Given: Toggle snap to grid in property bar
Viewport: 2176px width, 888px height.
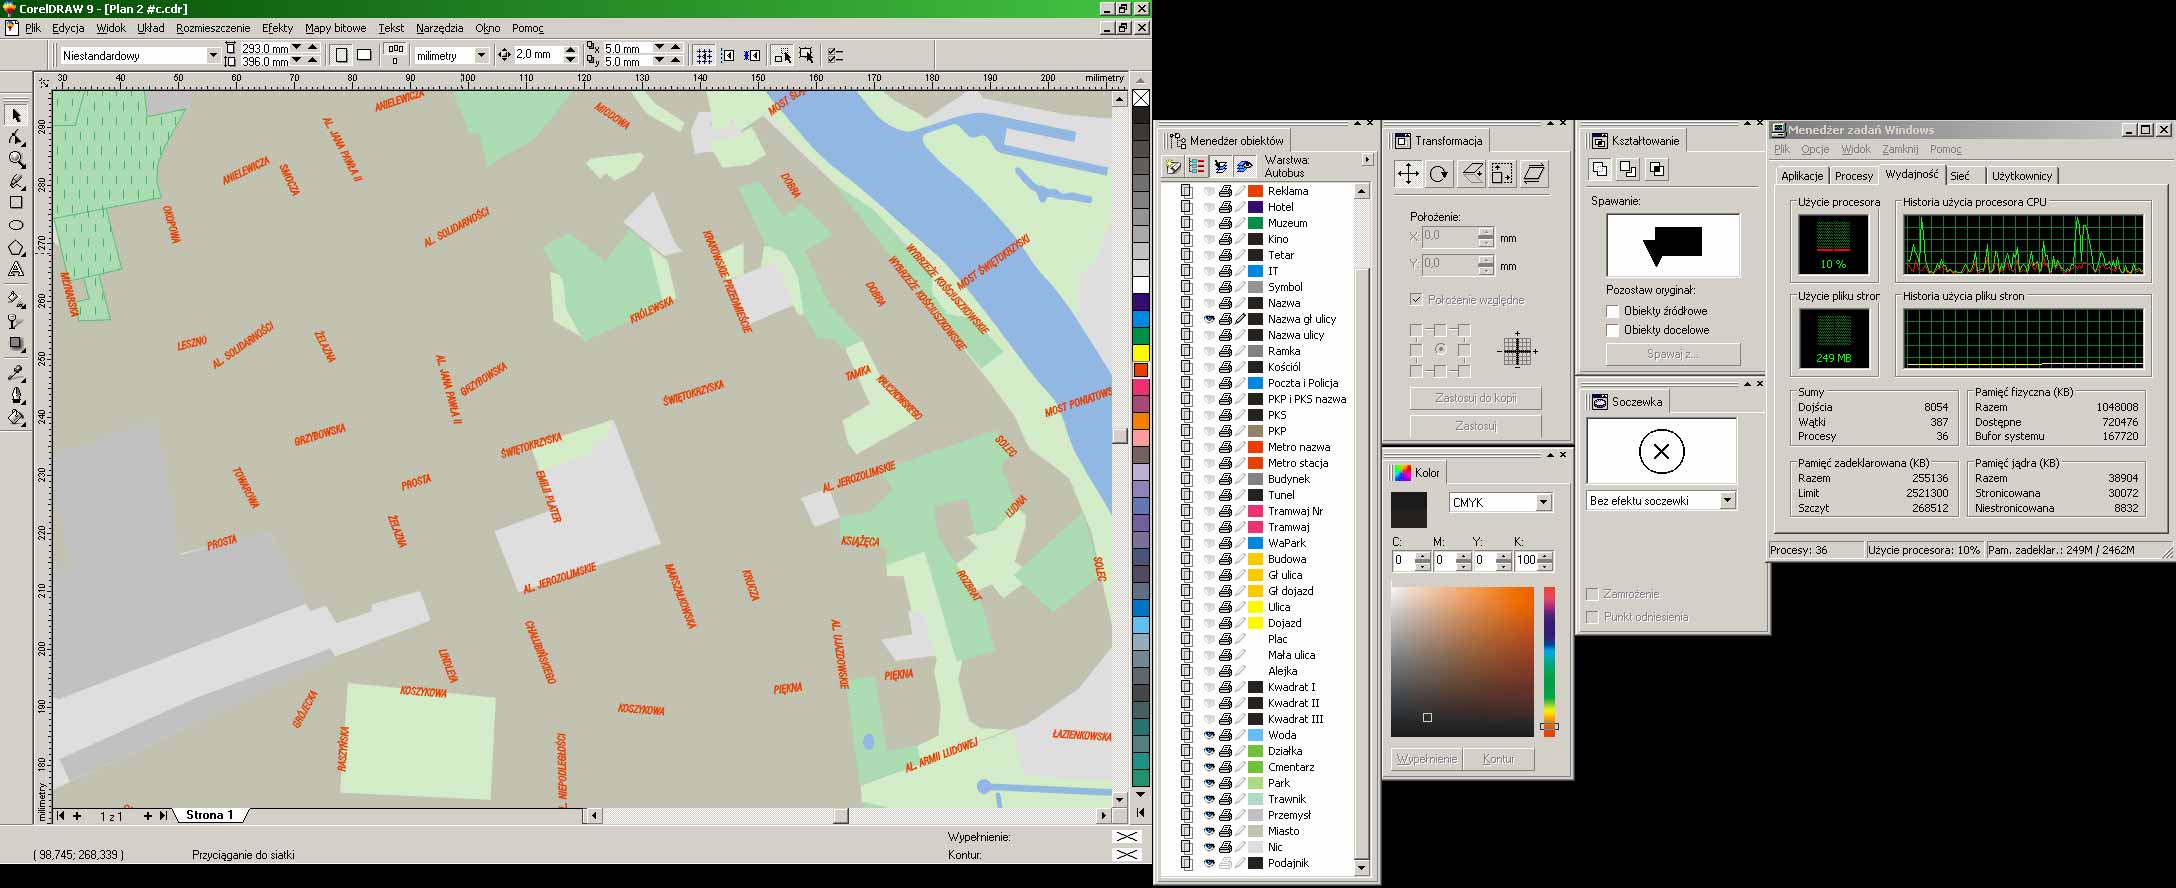Looking at the screenshot, I should pos(704,56).
